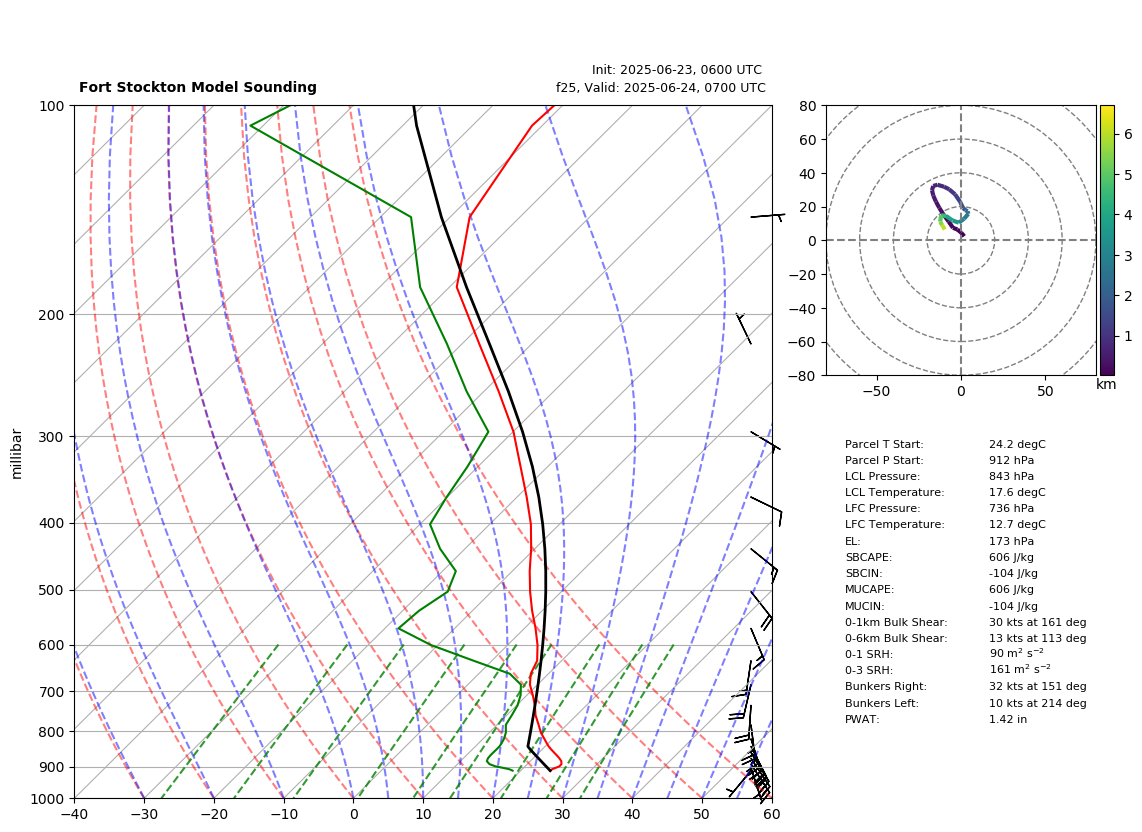This screenshot has width=1142, height=832.
Task: Click the 6 tick on the color bar
Action: pos(1127,134)
